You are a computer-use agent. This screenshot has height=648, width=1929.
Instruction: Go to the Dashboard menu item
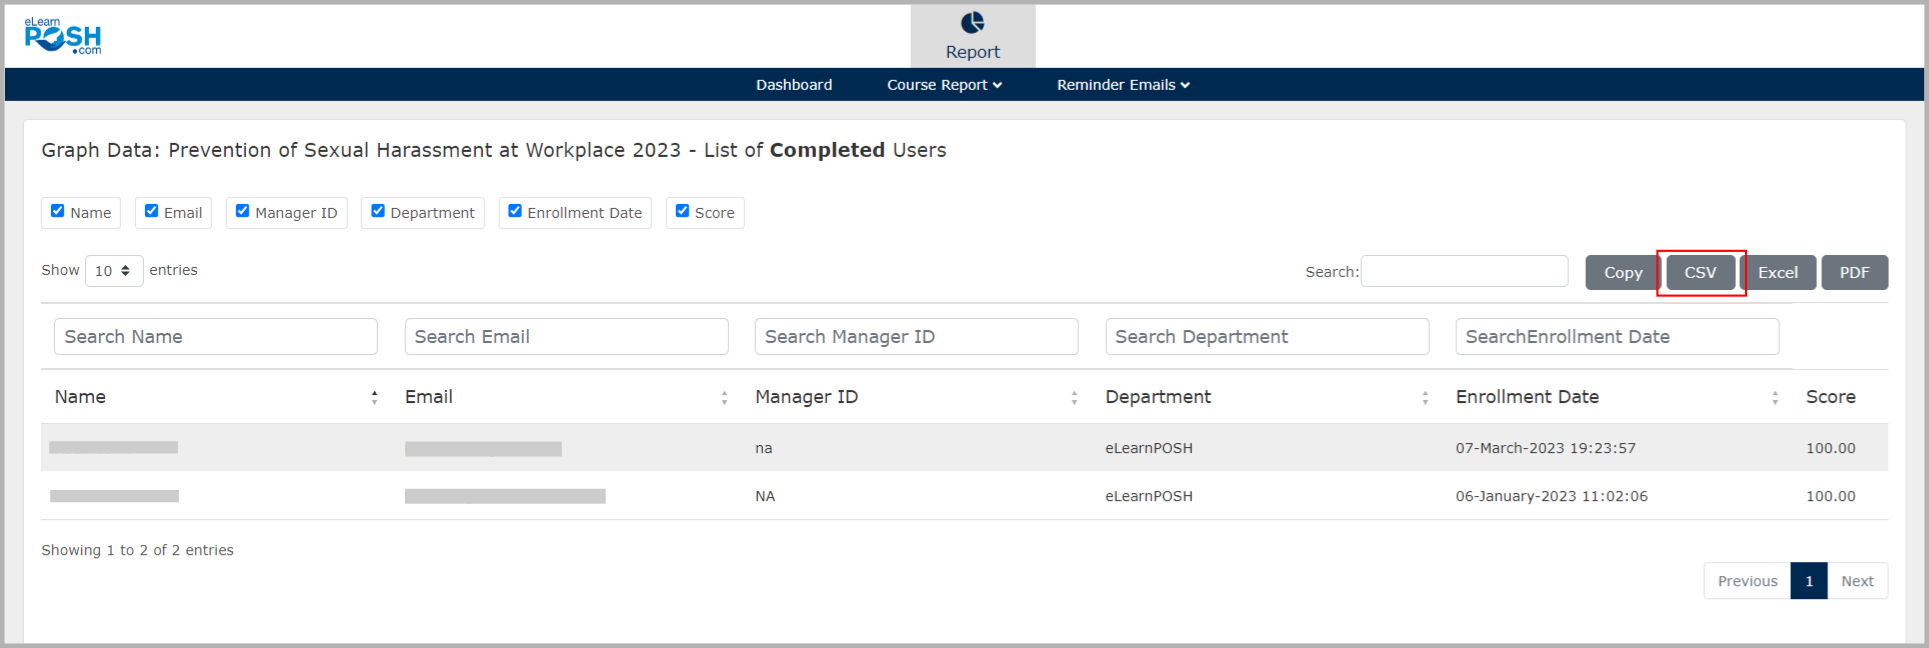pyautogui.click(x=794, y=85)
